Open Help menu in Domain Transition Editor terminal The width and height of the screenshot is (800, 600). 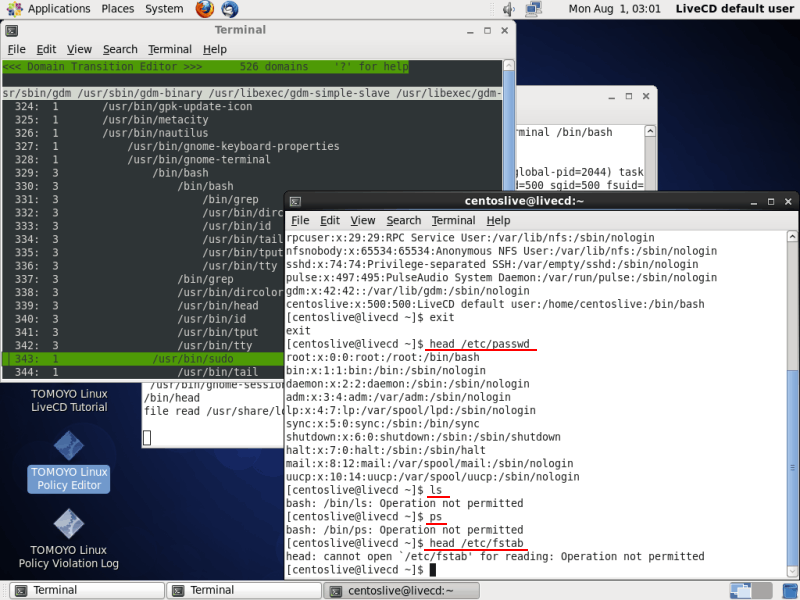tap(214, 49)
